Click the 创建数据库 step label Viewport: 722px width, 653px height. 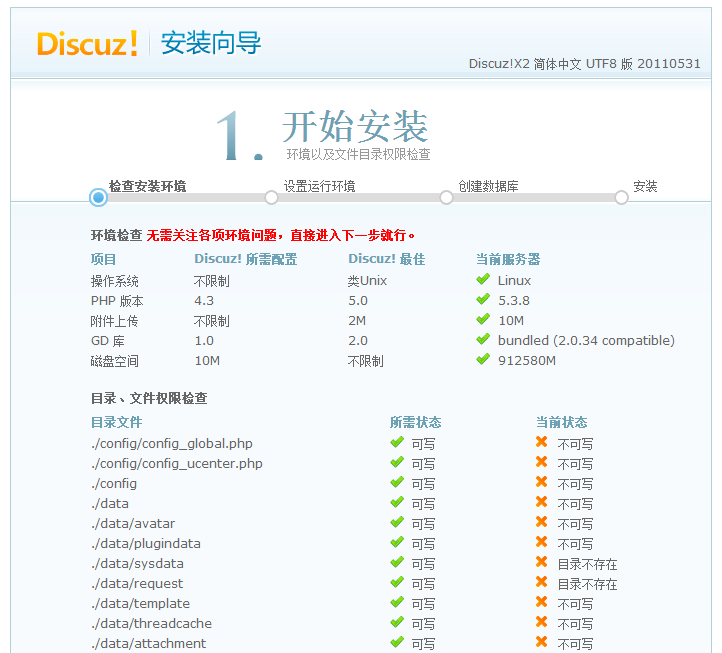coord(489,186)
